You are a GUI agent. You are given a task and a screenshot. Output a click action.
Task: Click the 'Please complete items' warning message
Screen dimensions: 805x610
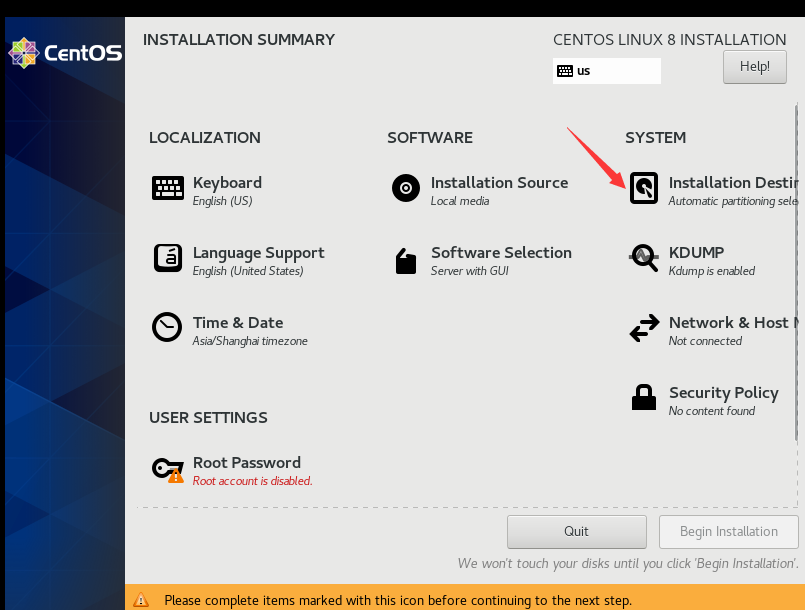(x=398, y=600)
